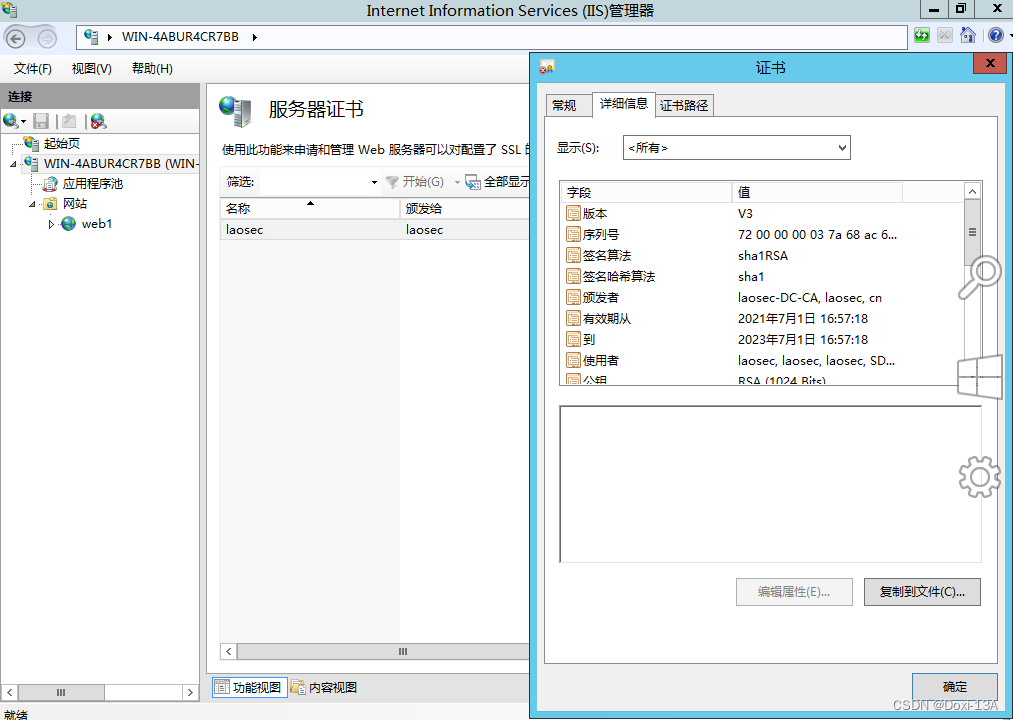Click 确定 to close certificate dialog

pos(955,686)
